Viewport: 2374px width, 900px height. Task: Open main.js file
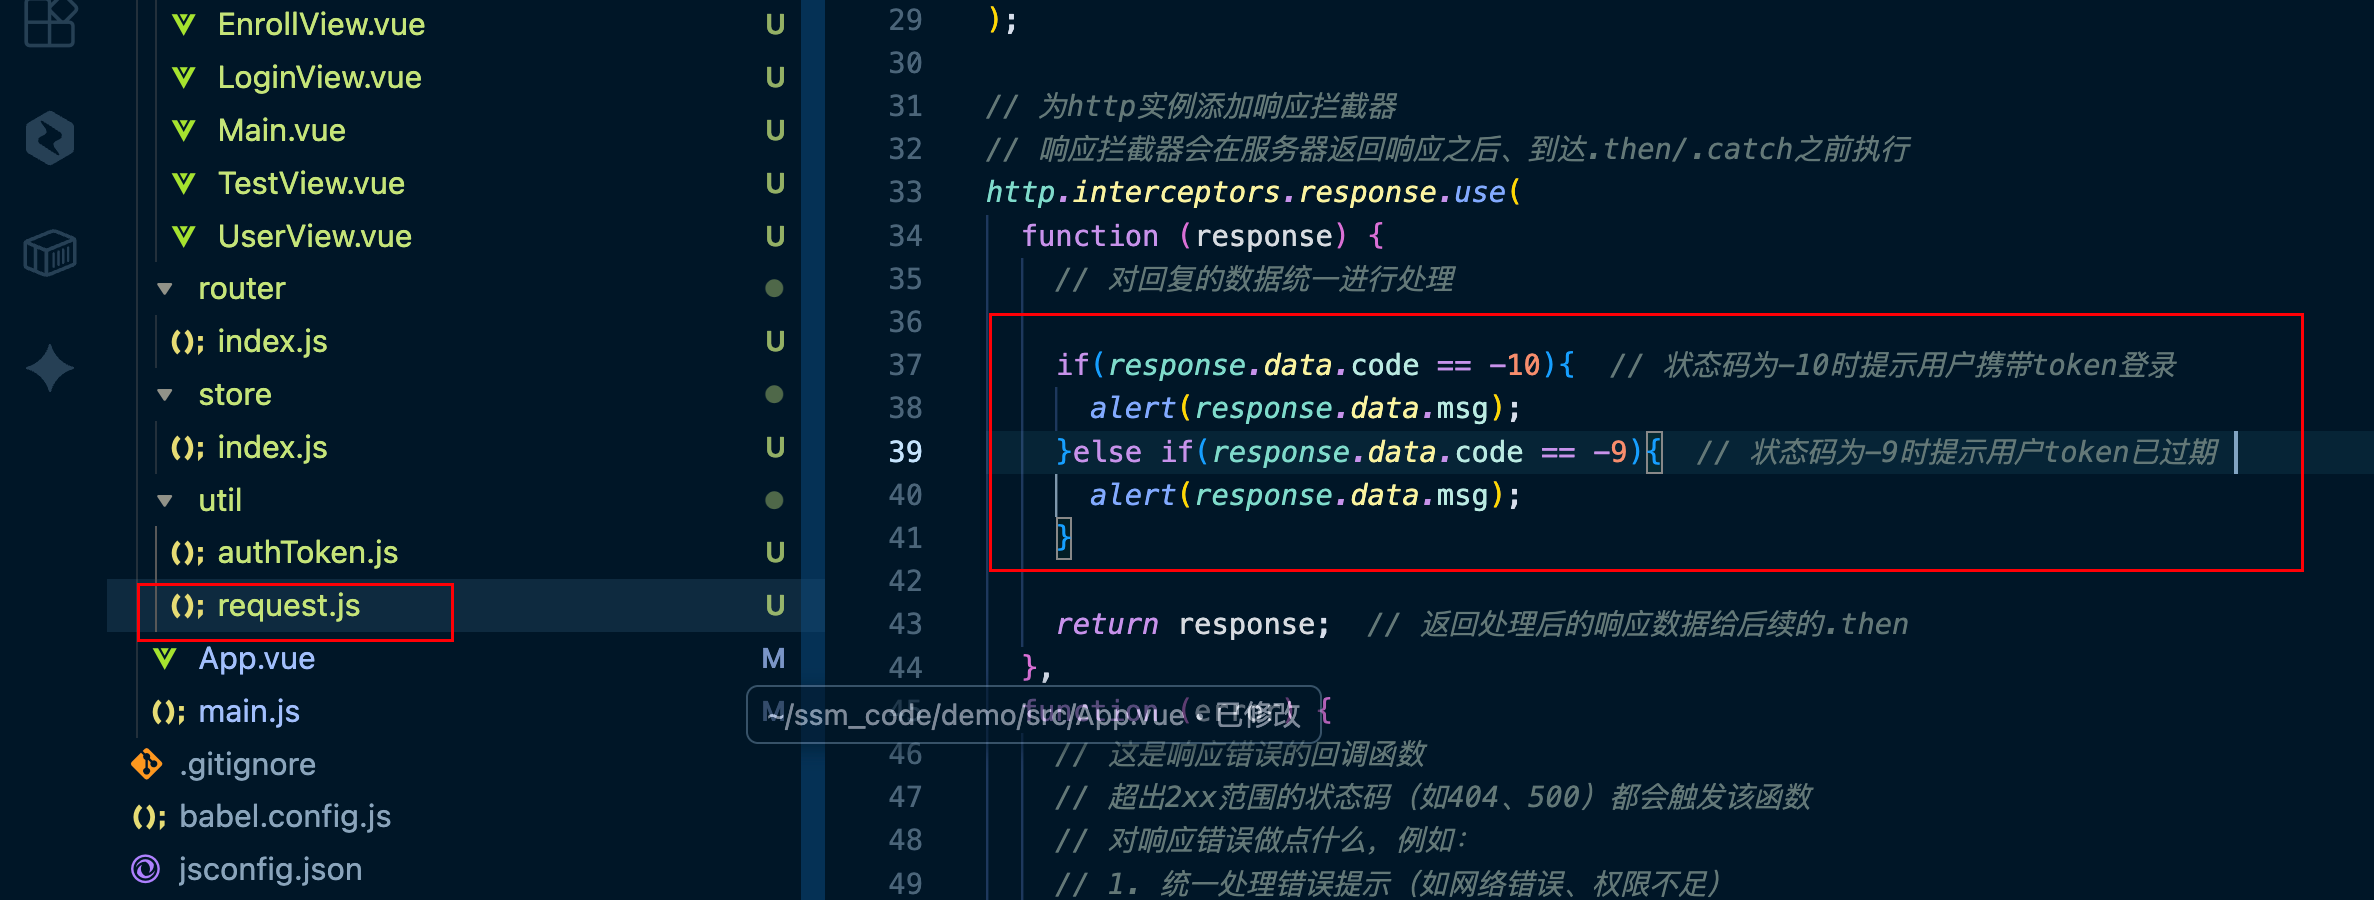249,712
